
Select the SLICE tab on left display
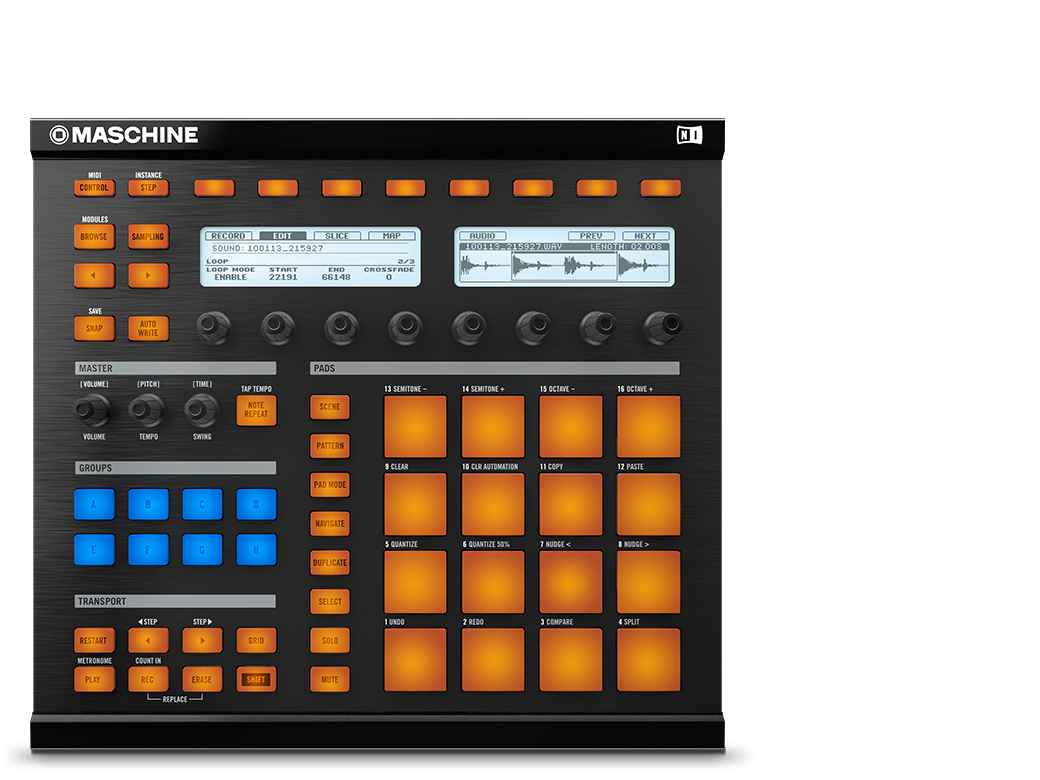(337, 235)
